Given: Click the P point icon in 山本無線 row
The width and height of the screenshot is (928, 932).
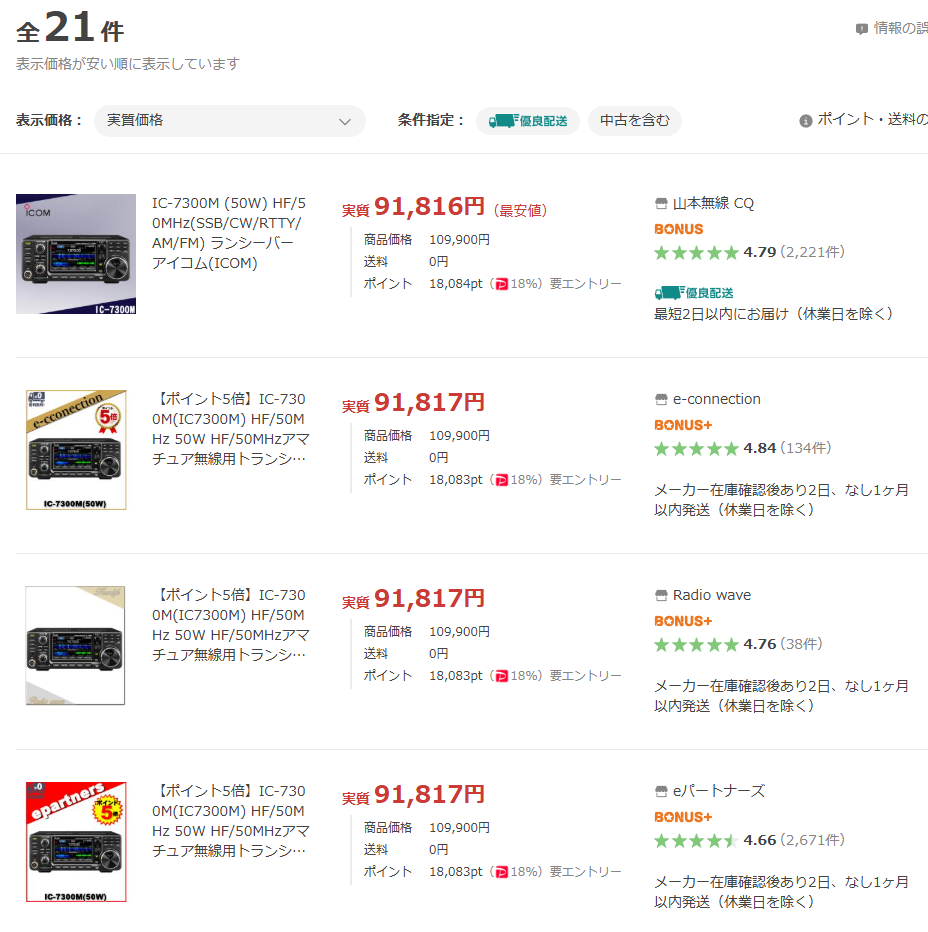Looking at the screenshot, I should (x=502, y=285).
